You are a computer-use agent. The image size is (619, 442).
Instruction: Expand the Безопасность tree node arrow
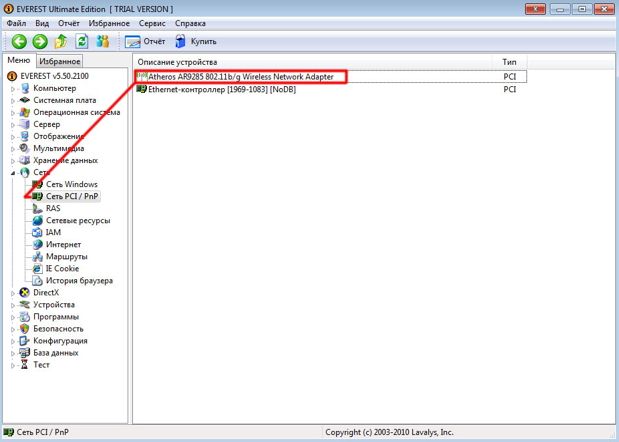coord(13,330)
